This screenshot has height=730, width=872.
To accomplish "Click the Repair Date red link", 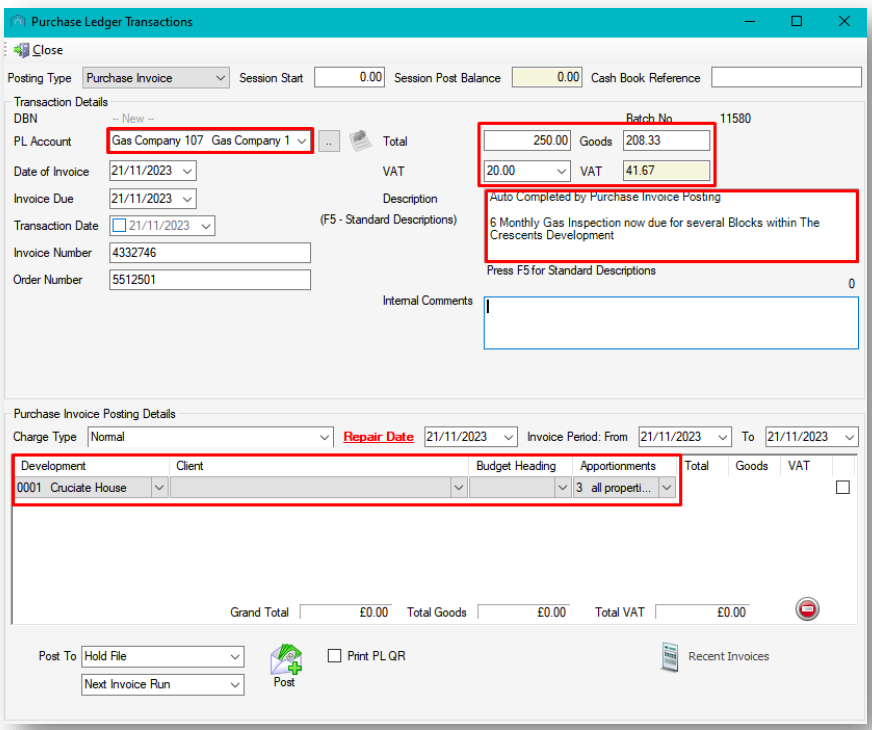I will tap(378, 437).
